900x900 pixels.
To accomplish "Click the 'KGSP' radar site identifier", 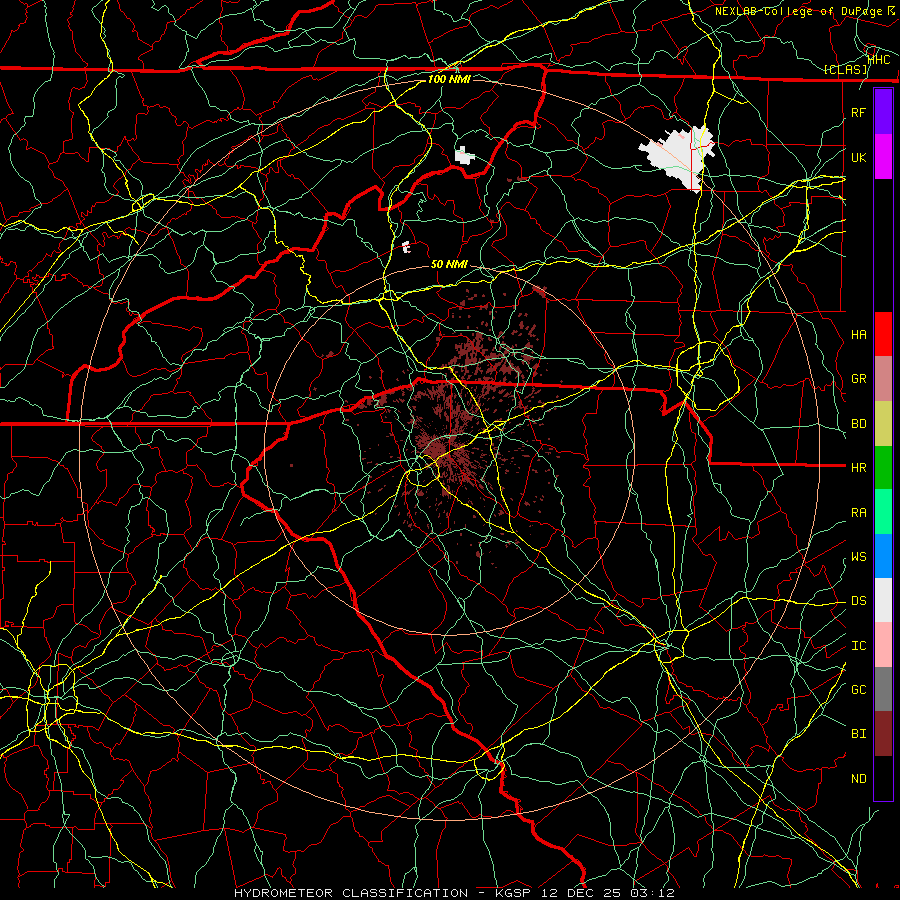I will (514, 893).
